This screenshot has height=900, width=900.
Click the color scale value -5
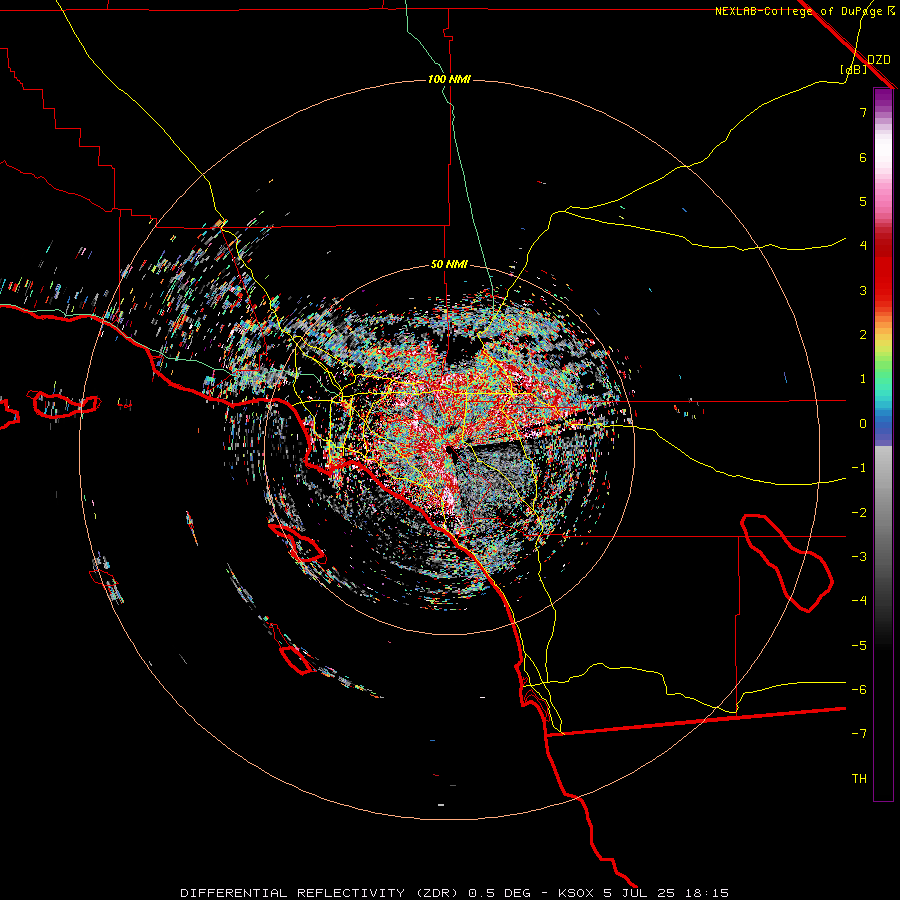(x=859, y=646)
